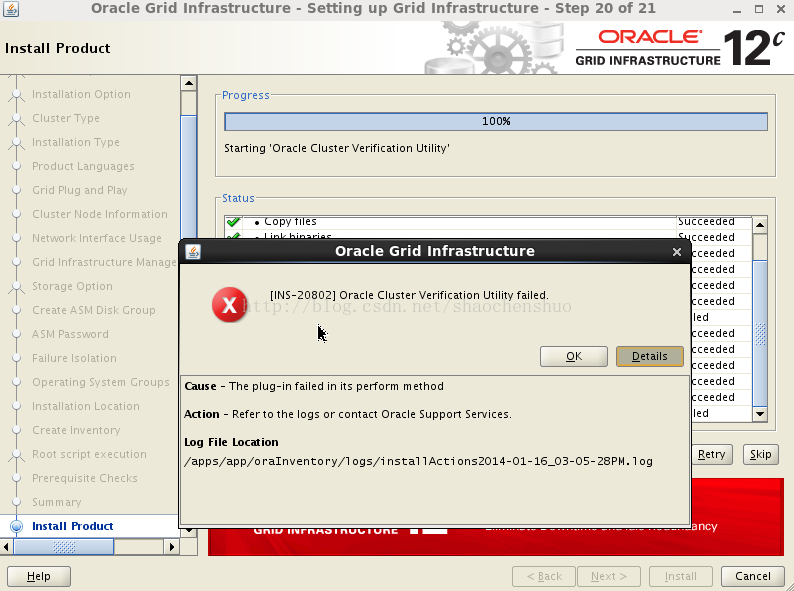Click the red error X icon
Screen dimensions: 794x591
(229, 305)
